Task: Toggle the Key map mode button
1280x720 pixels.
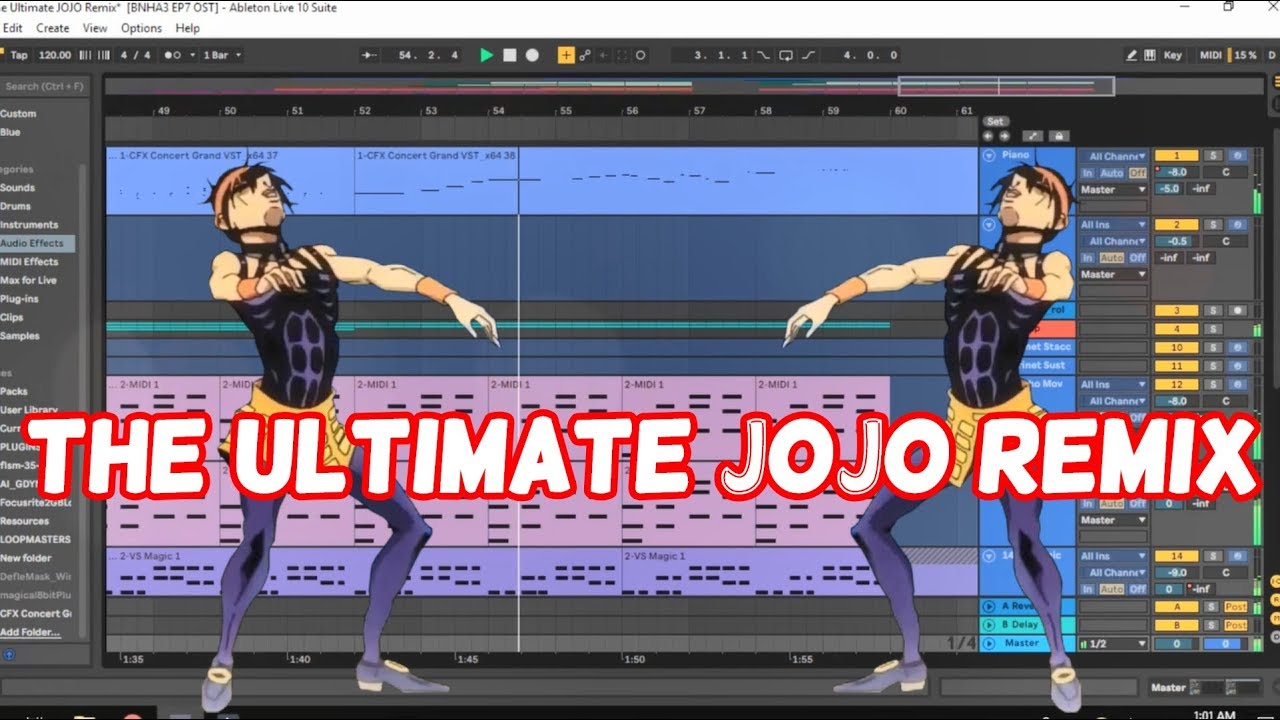Action: (x=1173, y=55)
